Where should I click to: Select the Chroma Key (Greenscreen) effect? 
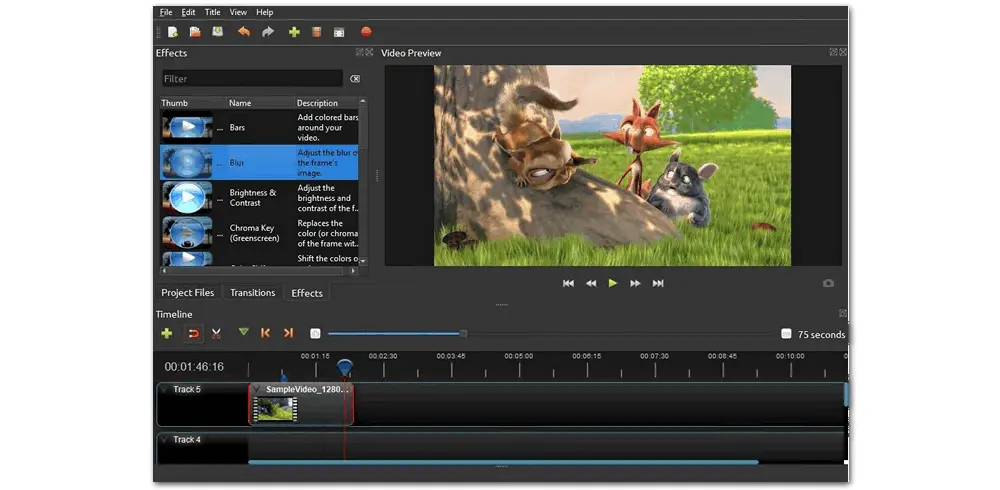point(259,233)
